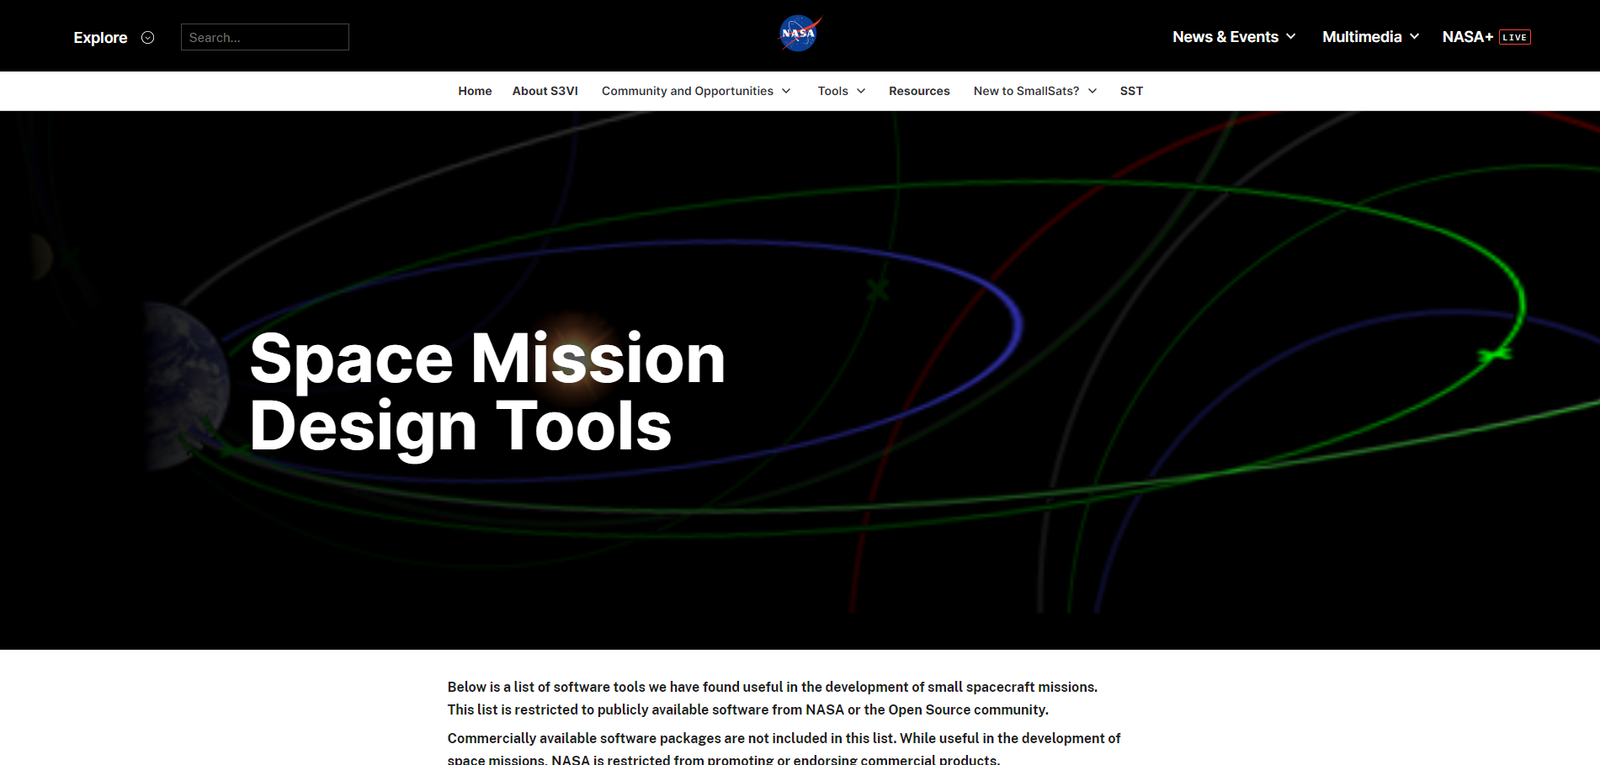Open the About S3VI page
Image resolution: width=1600 pixels, height=765 pixels.
pyautogui.click(x=545, y=91)
